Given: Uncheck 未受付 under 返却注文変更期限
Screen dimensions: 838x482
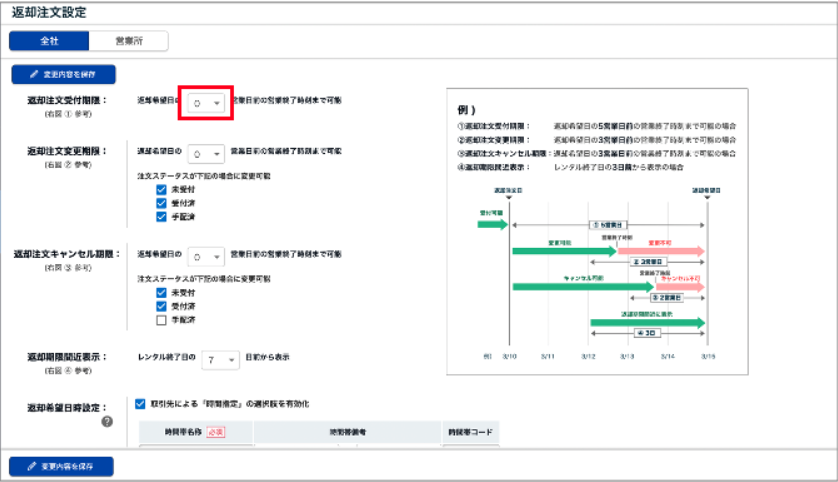Looking at the screenshot, I should (x=161, y=189).
